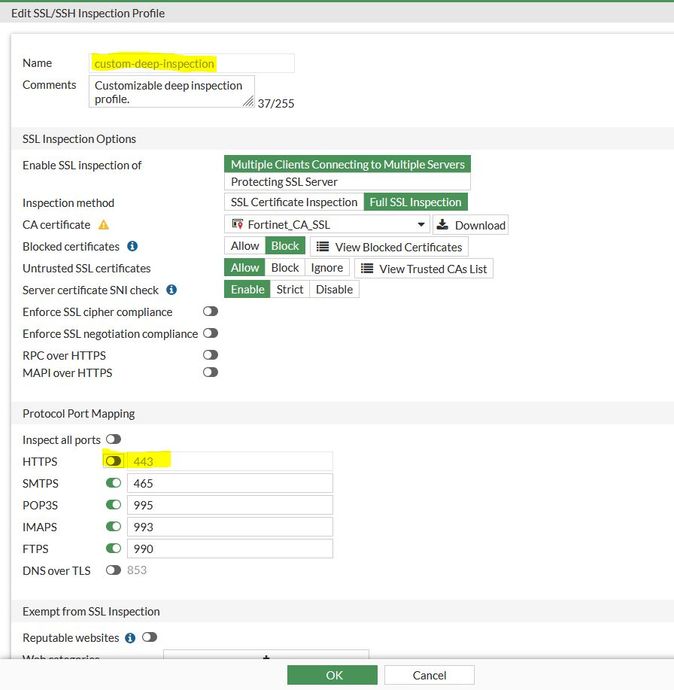Viewport: 674px width, 690px height.
Task: Click the profile Name input field
Action: pyautogui.click(x=192, y=63)
